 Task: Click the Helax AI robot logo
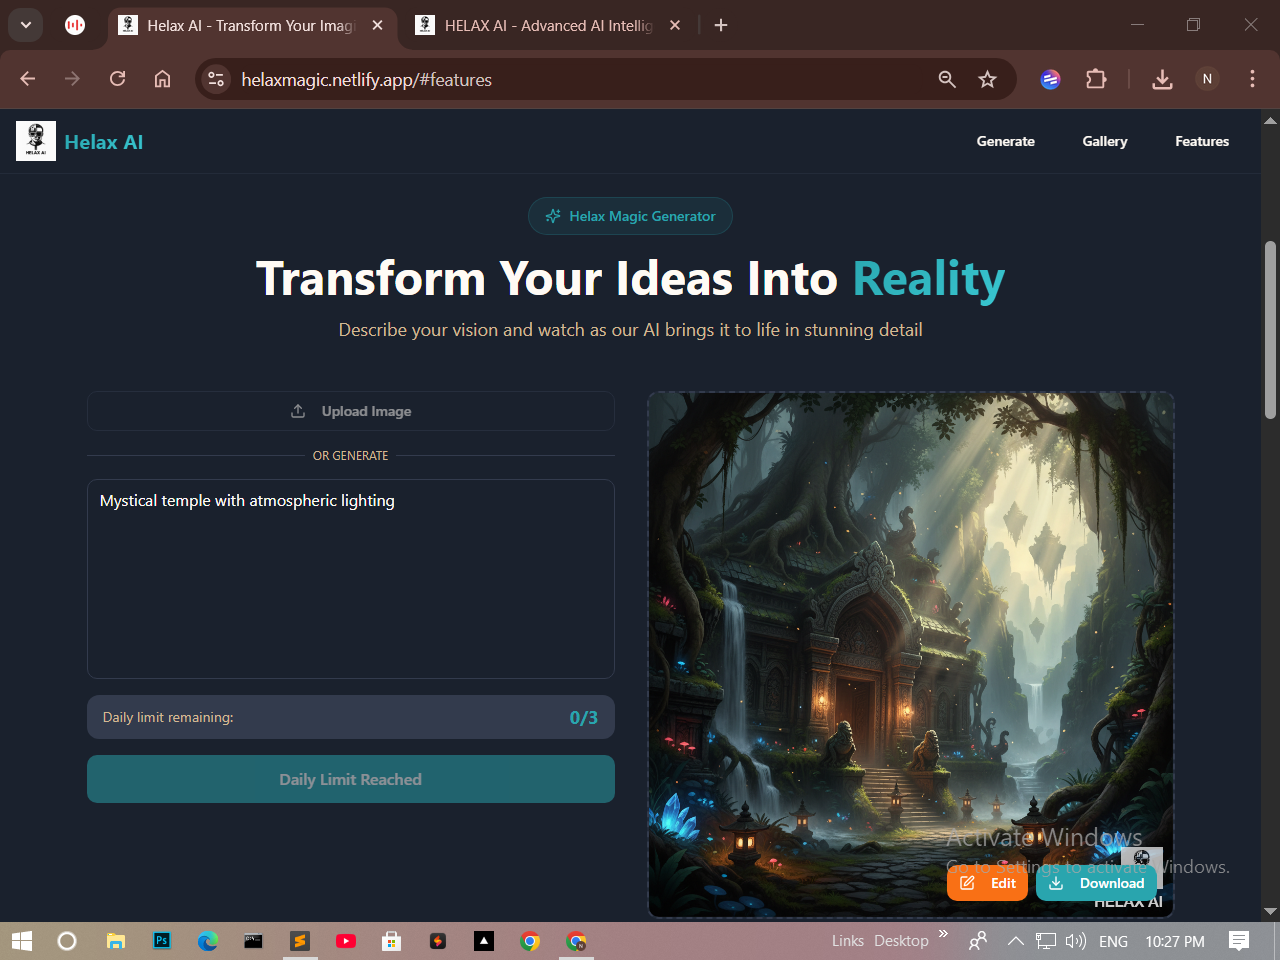tap(35, 141)
